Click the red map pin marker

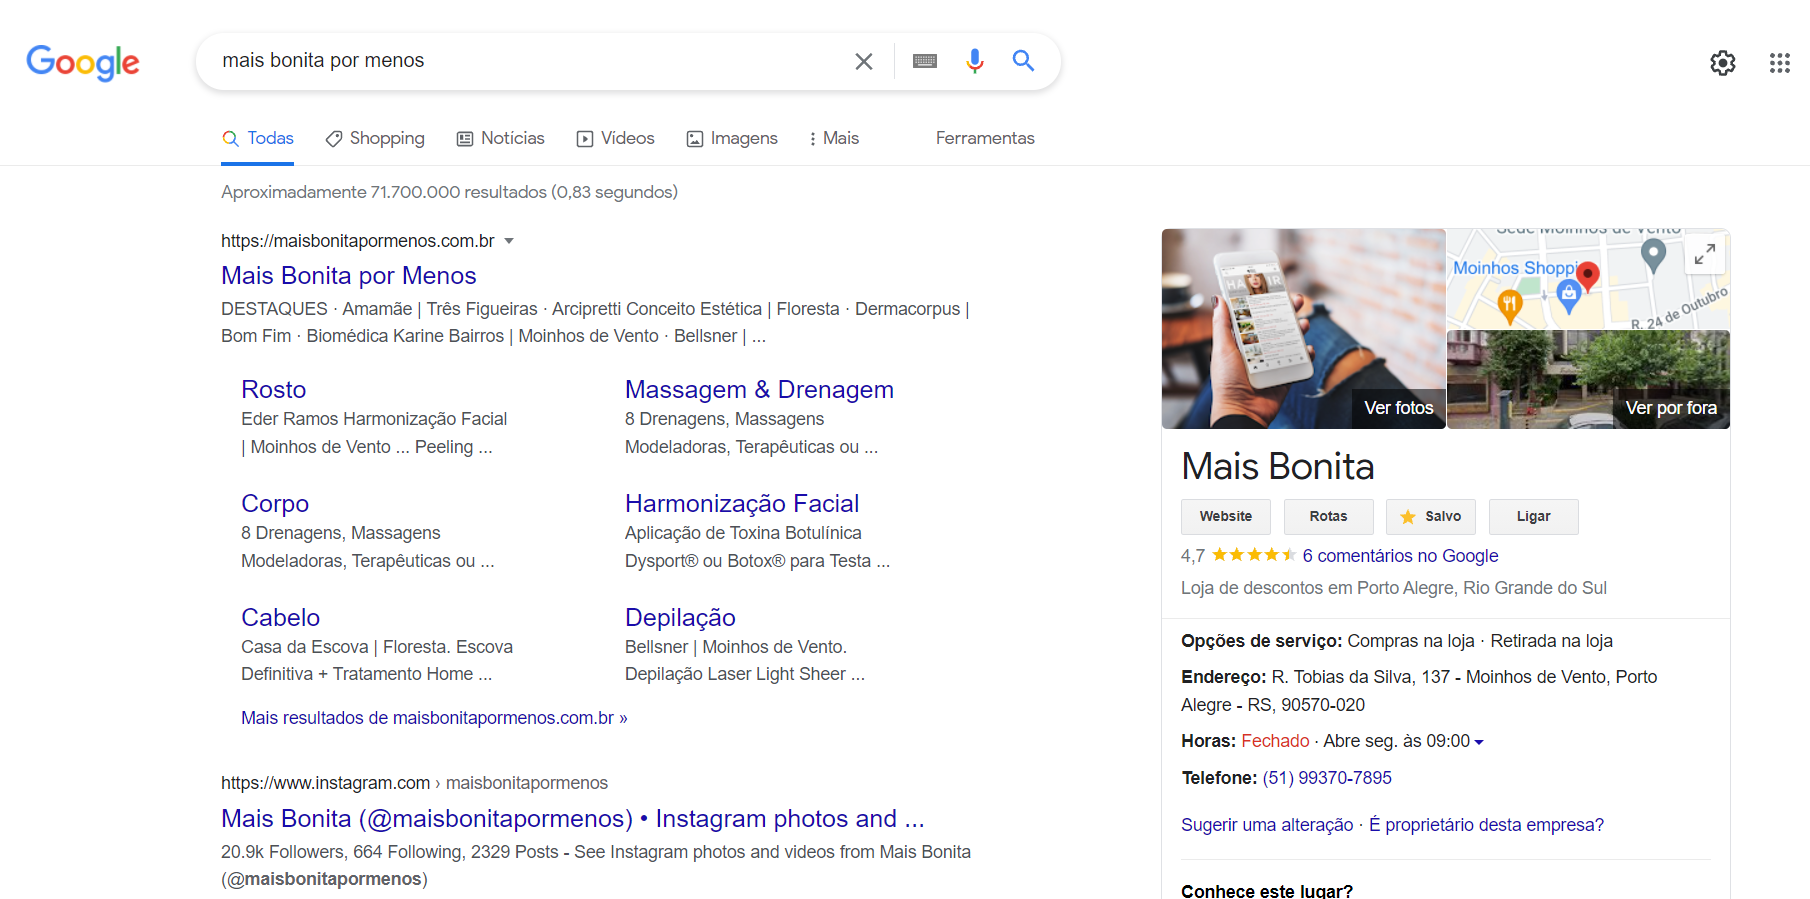pyautogui.click(x=1588, y=276)
